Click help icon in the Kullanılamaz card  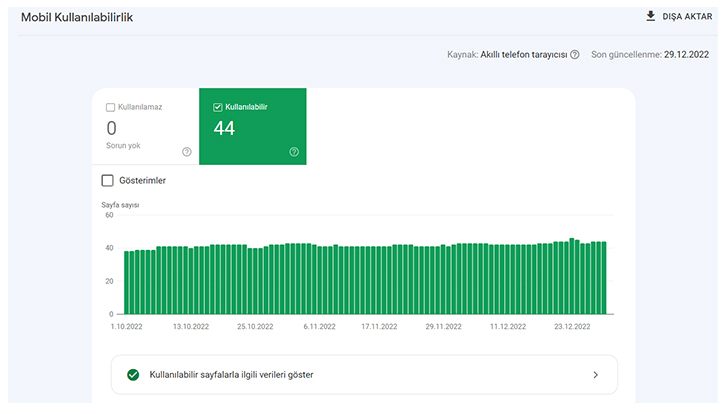click(x=186, y=152)
